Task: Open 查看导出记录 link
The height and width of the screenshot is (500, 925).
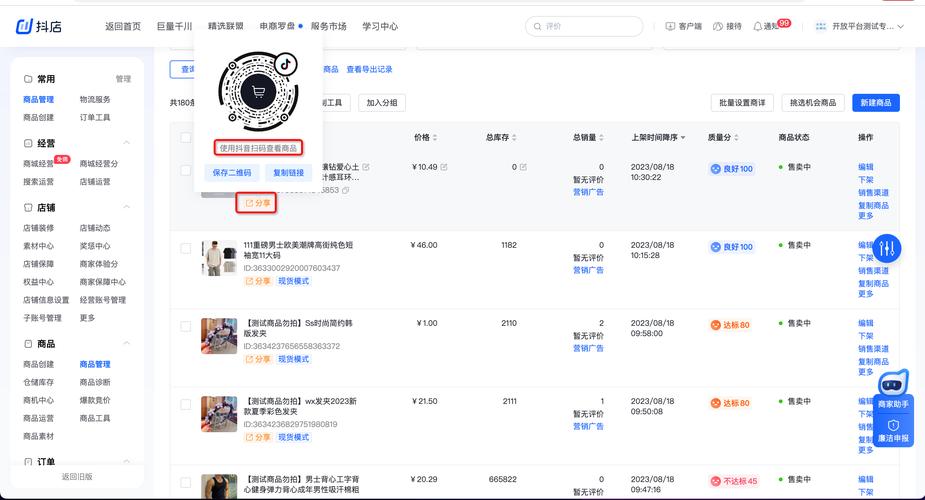Action: click(x=369, y=69)
